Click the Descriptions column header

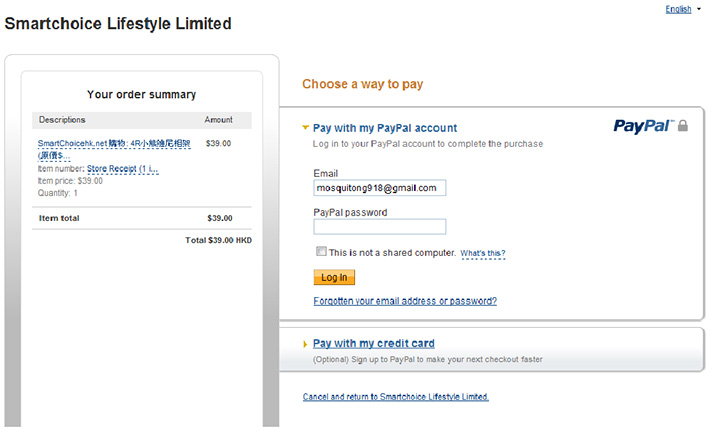point(62,120)
